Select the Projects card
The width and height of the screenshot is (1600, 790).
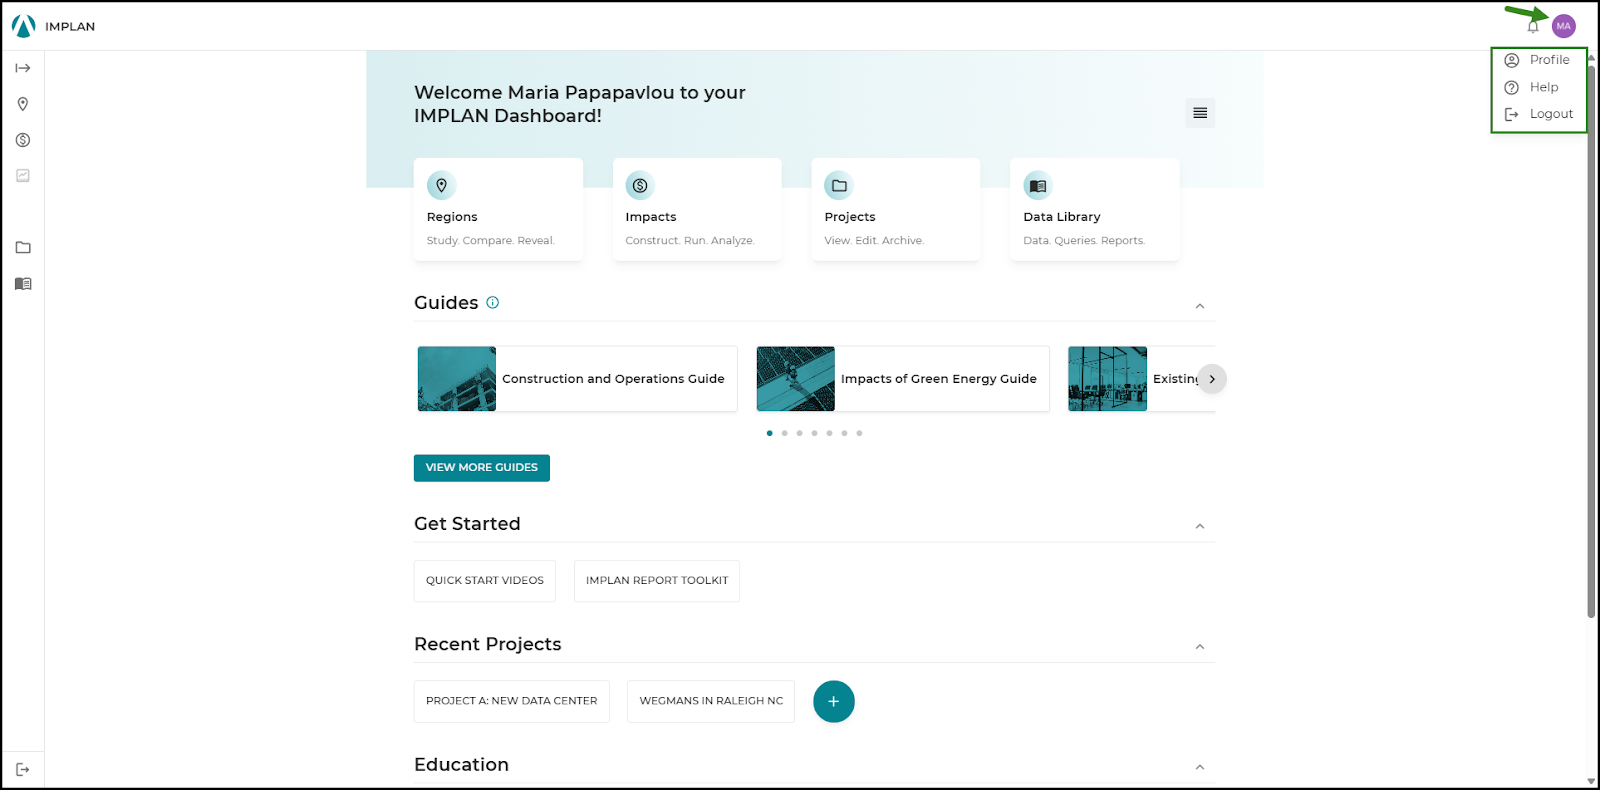point(896,209)
